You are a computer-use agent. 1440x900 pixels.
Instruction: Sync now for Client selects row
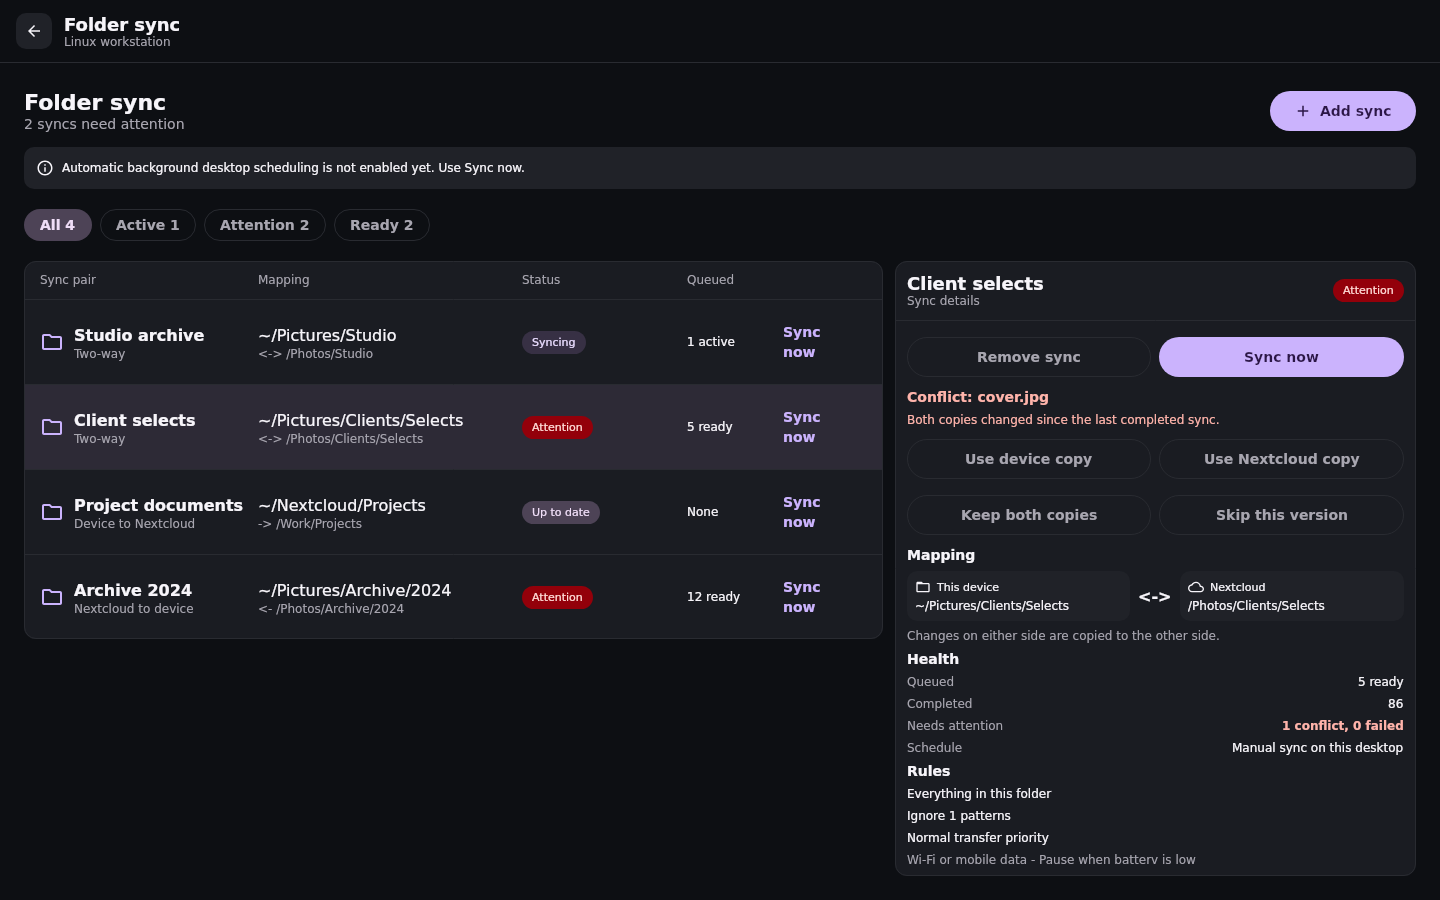tap(801, 427)
